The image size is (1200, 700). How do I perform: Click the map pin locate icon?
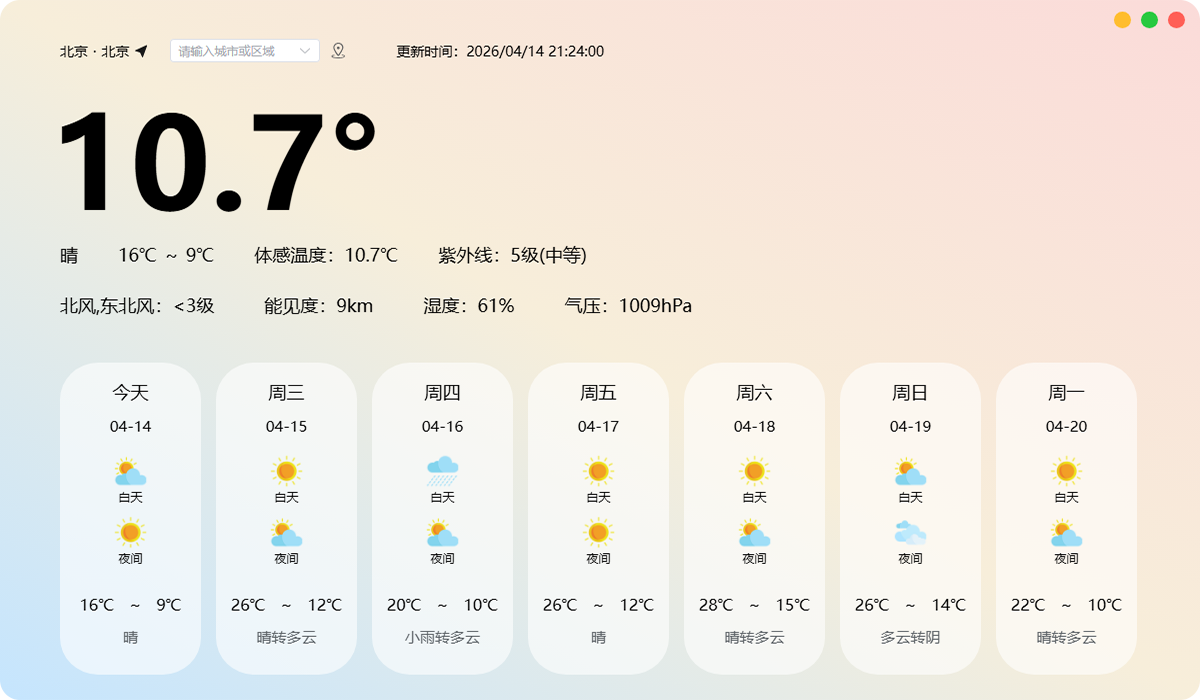pos(338,50)
